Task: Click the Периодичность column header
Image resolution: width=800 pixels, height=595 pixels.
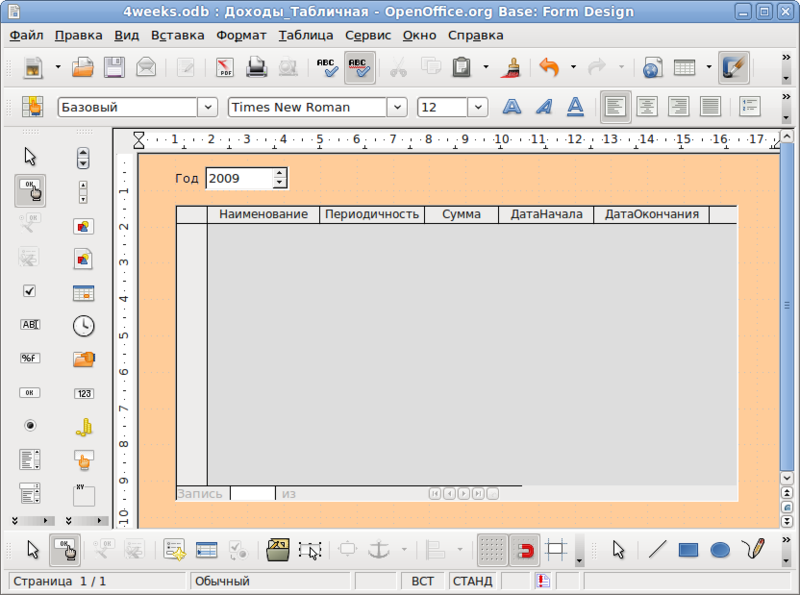Action: tap(372, 215)
